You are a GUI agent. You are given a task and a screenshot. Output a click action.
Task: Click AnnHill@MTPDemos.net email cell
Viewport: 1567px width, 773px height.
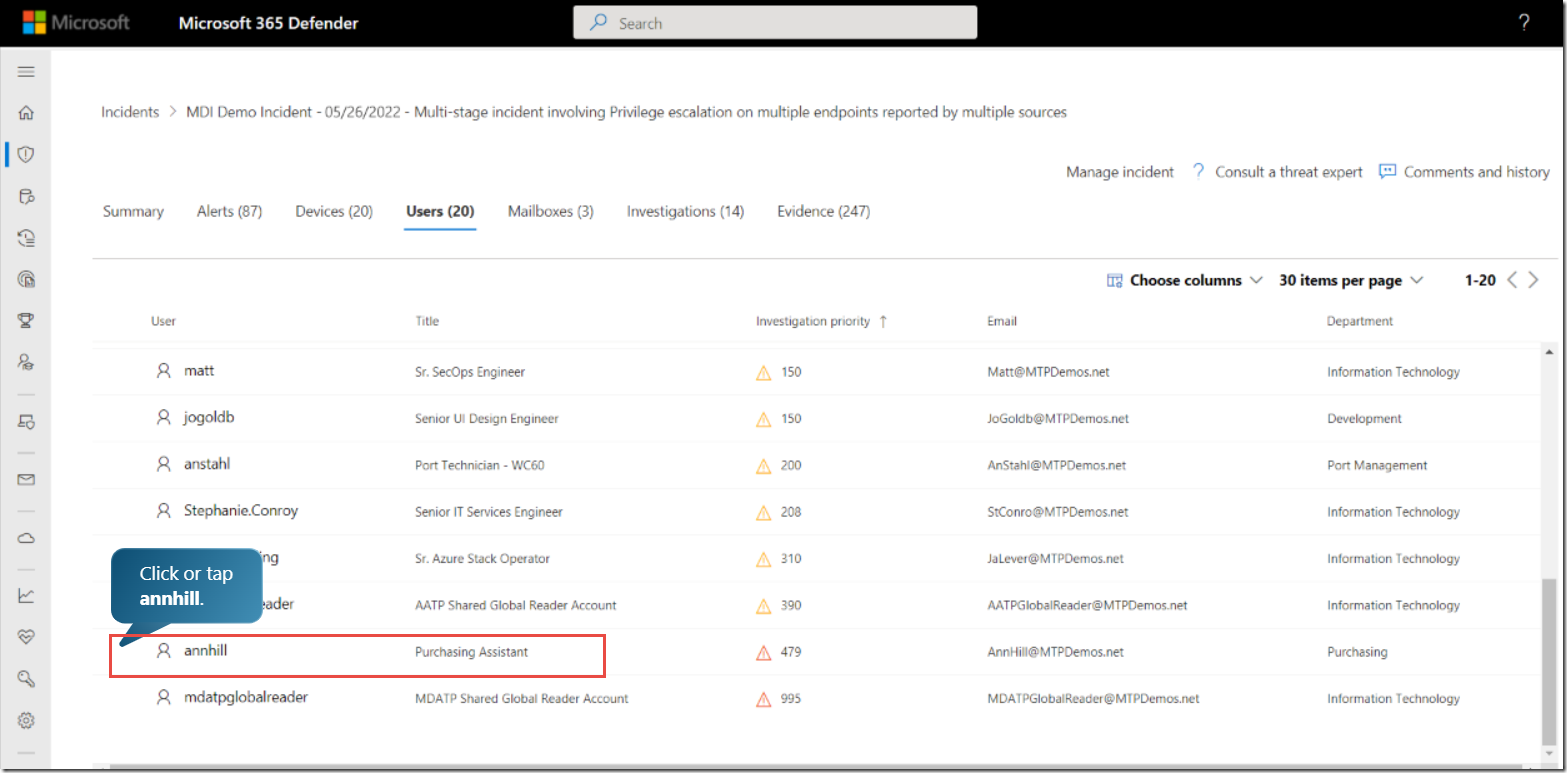coord(1055,652)
